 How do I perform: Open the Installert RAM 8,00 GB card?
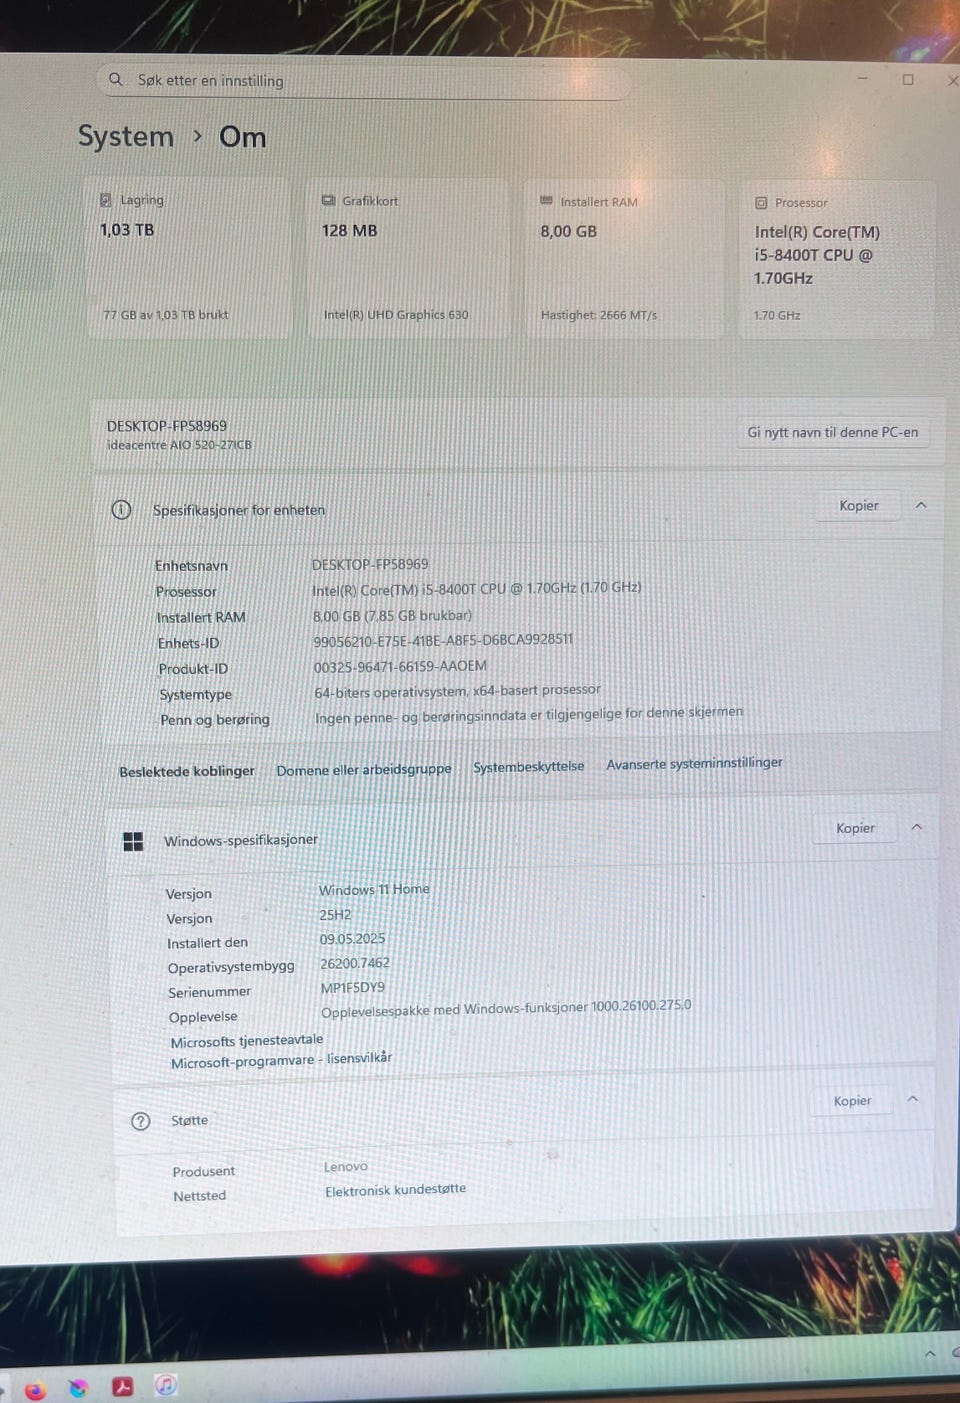pos(625,259)
